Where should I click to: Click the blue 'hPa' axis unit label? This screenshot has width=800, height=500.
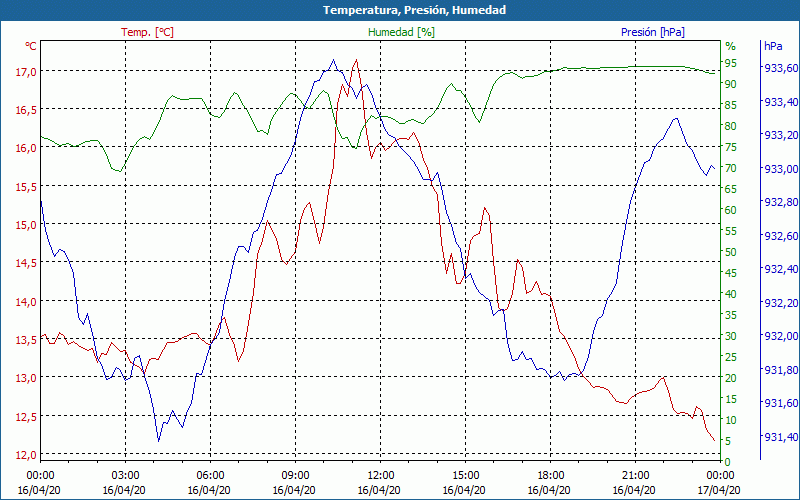click(773, 46)
